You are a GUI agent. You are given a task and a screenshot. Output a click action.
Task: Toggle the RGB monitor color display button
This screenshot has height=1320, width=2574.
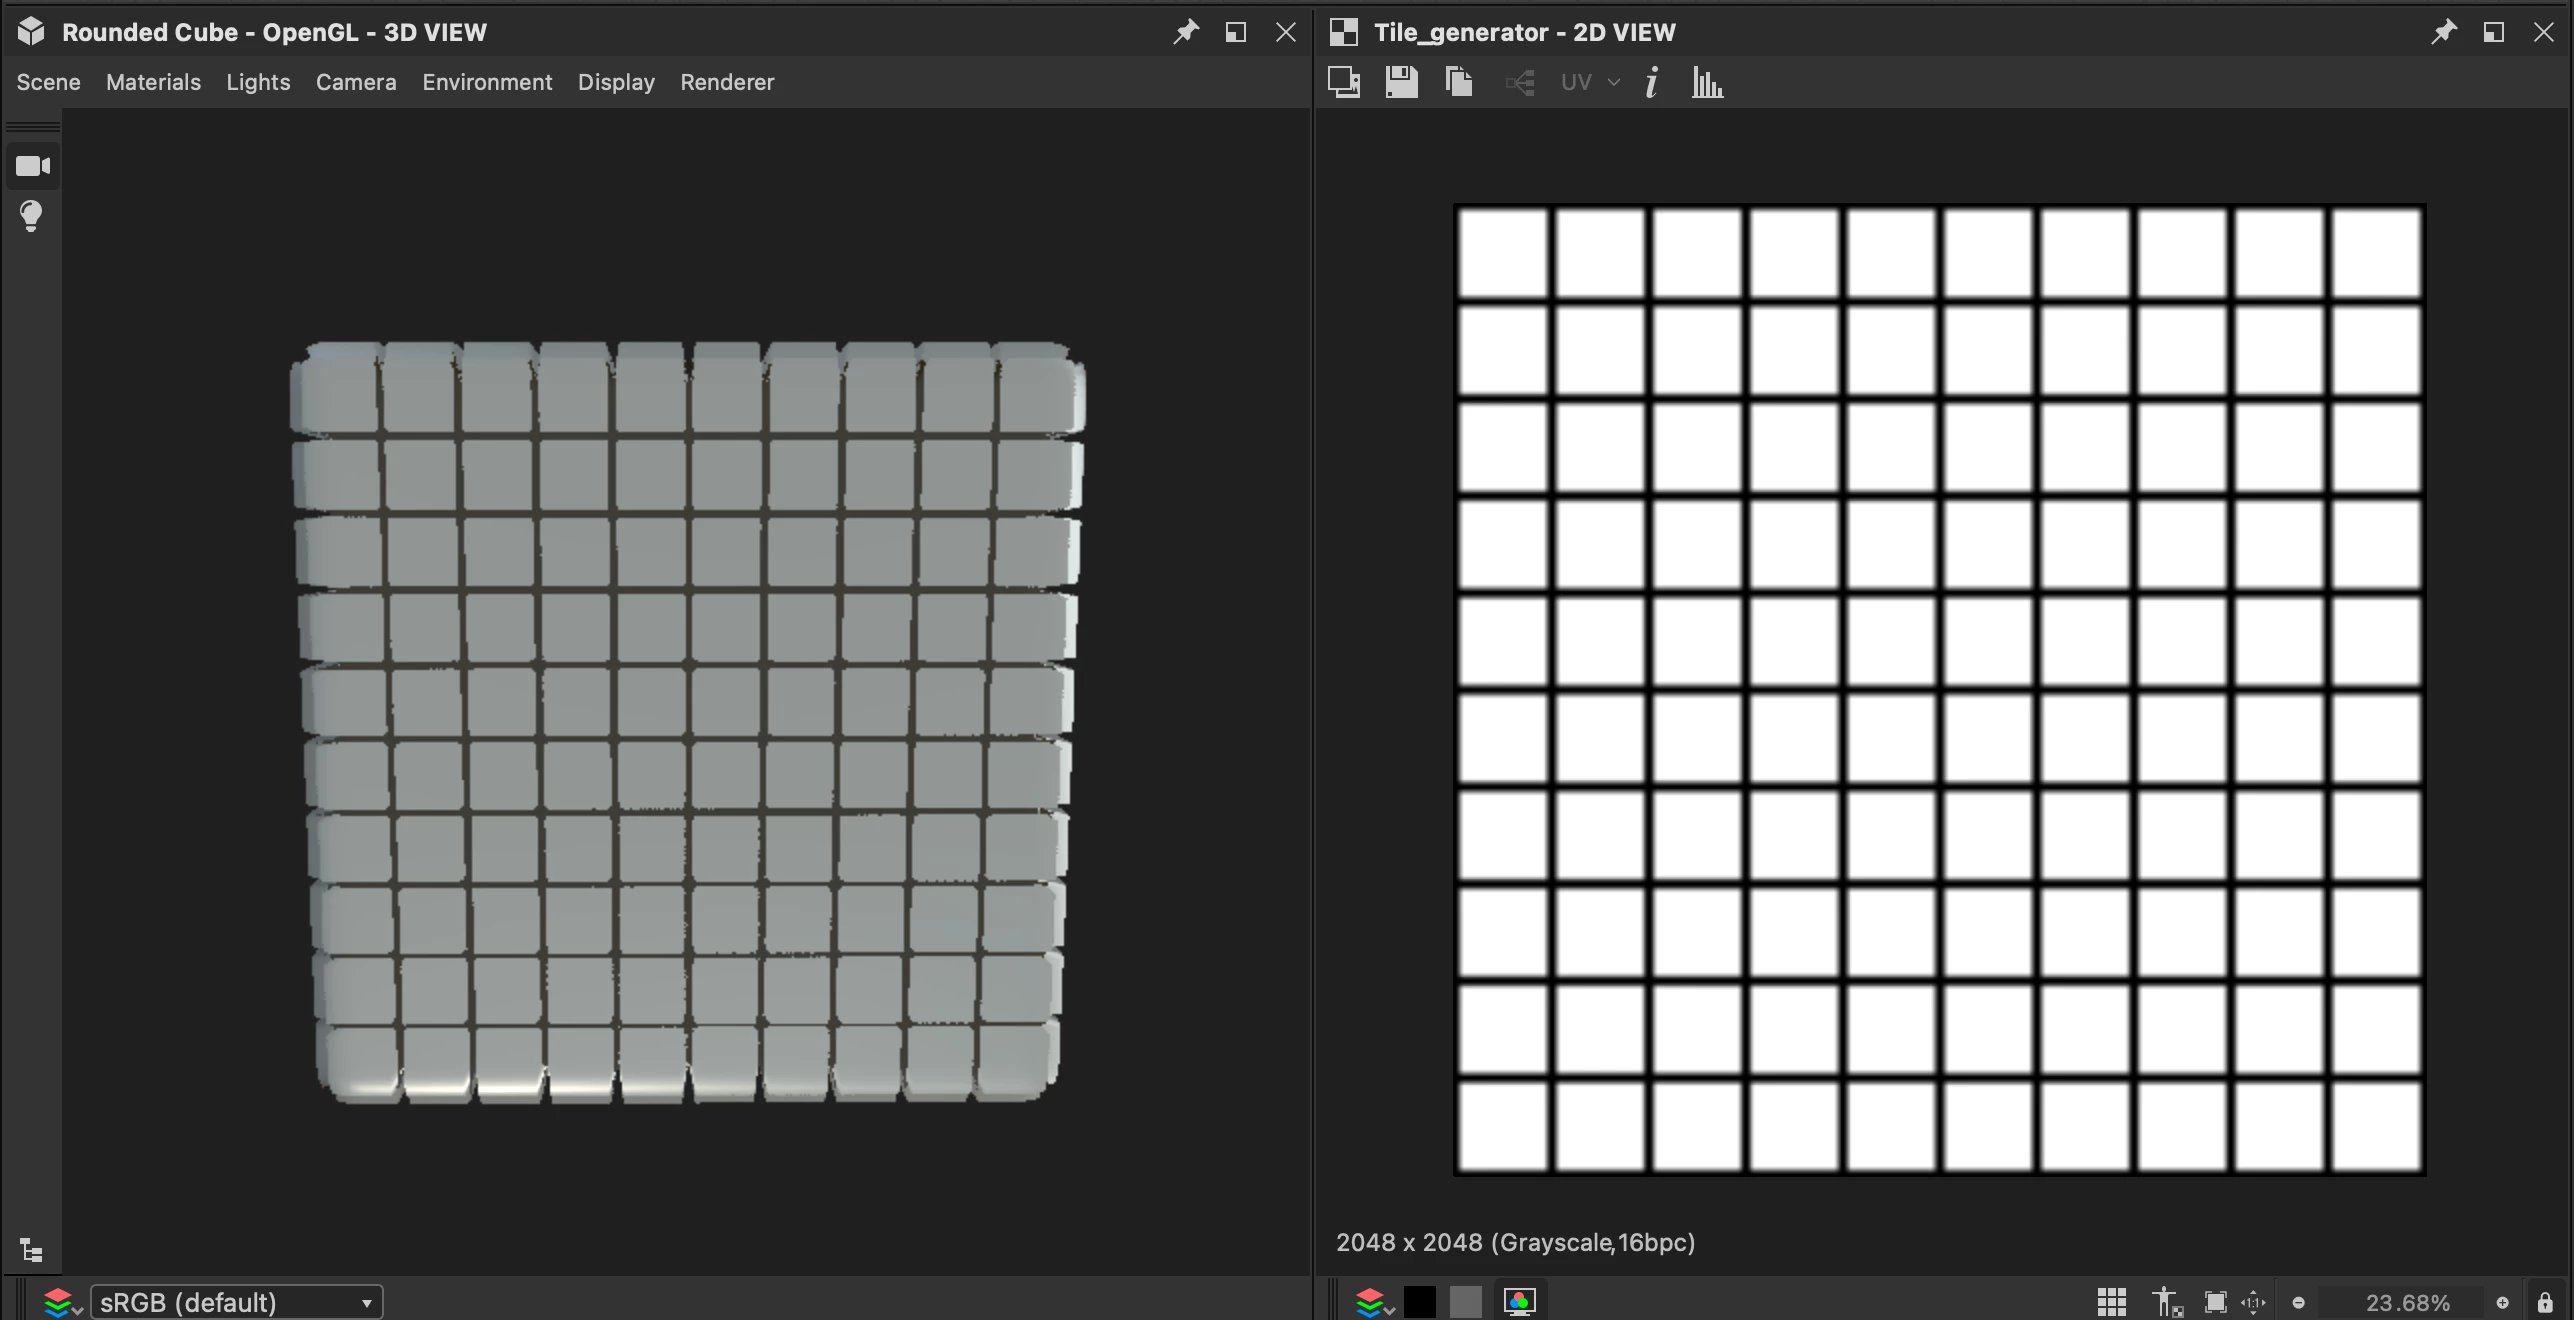click(1519, 1301)
